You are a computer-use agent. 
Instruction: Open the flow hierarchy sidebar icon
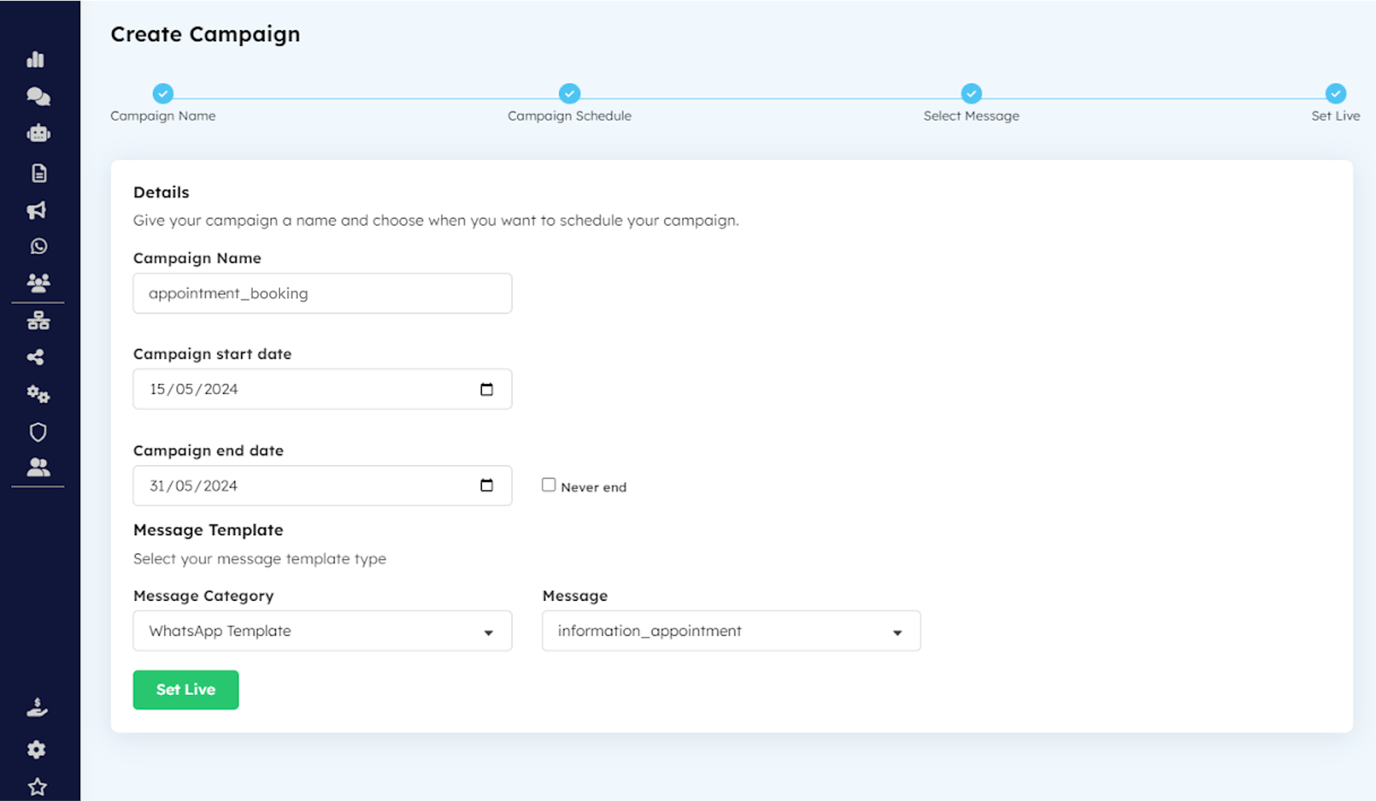37,319
